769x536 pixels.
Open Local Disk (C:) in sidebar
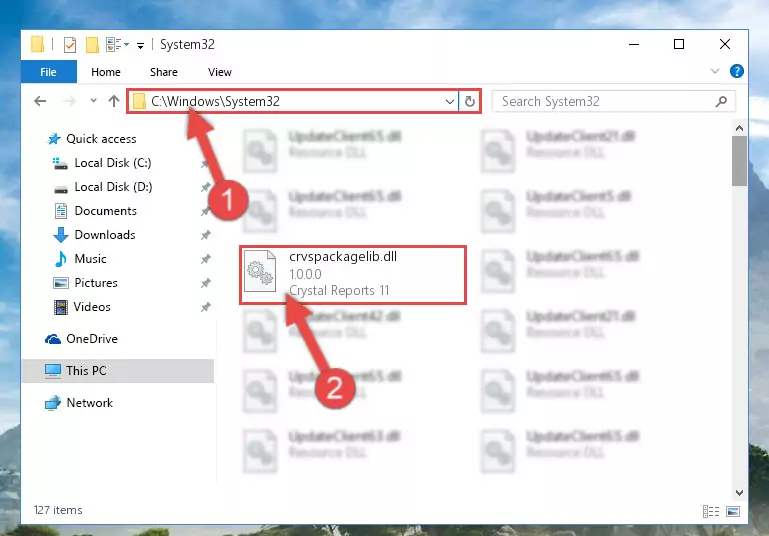click(113, 163)
